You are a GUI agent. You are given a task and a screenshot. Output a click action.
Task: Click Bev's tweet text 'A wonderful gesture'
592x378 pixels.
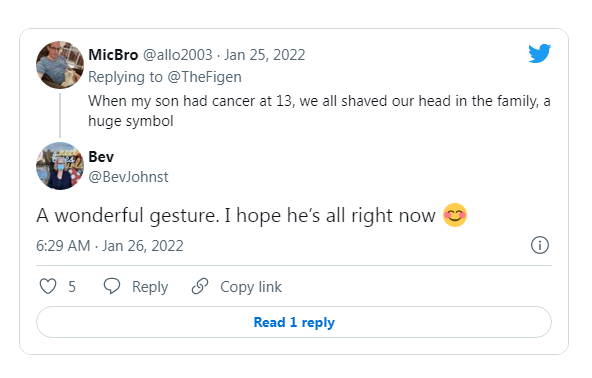[252, 215]
